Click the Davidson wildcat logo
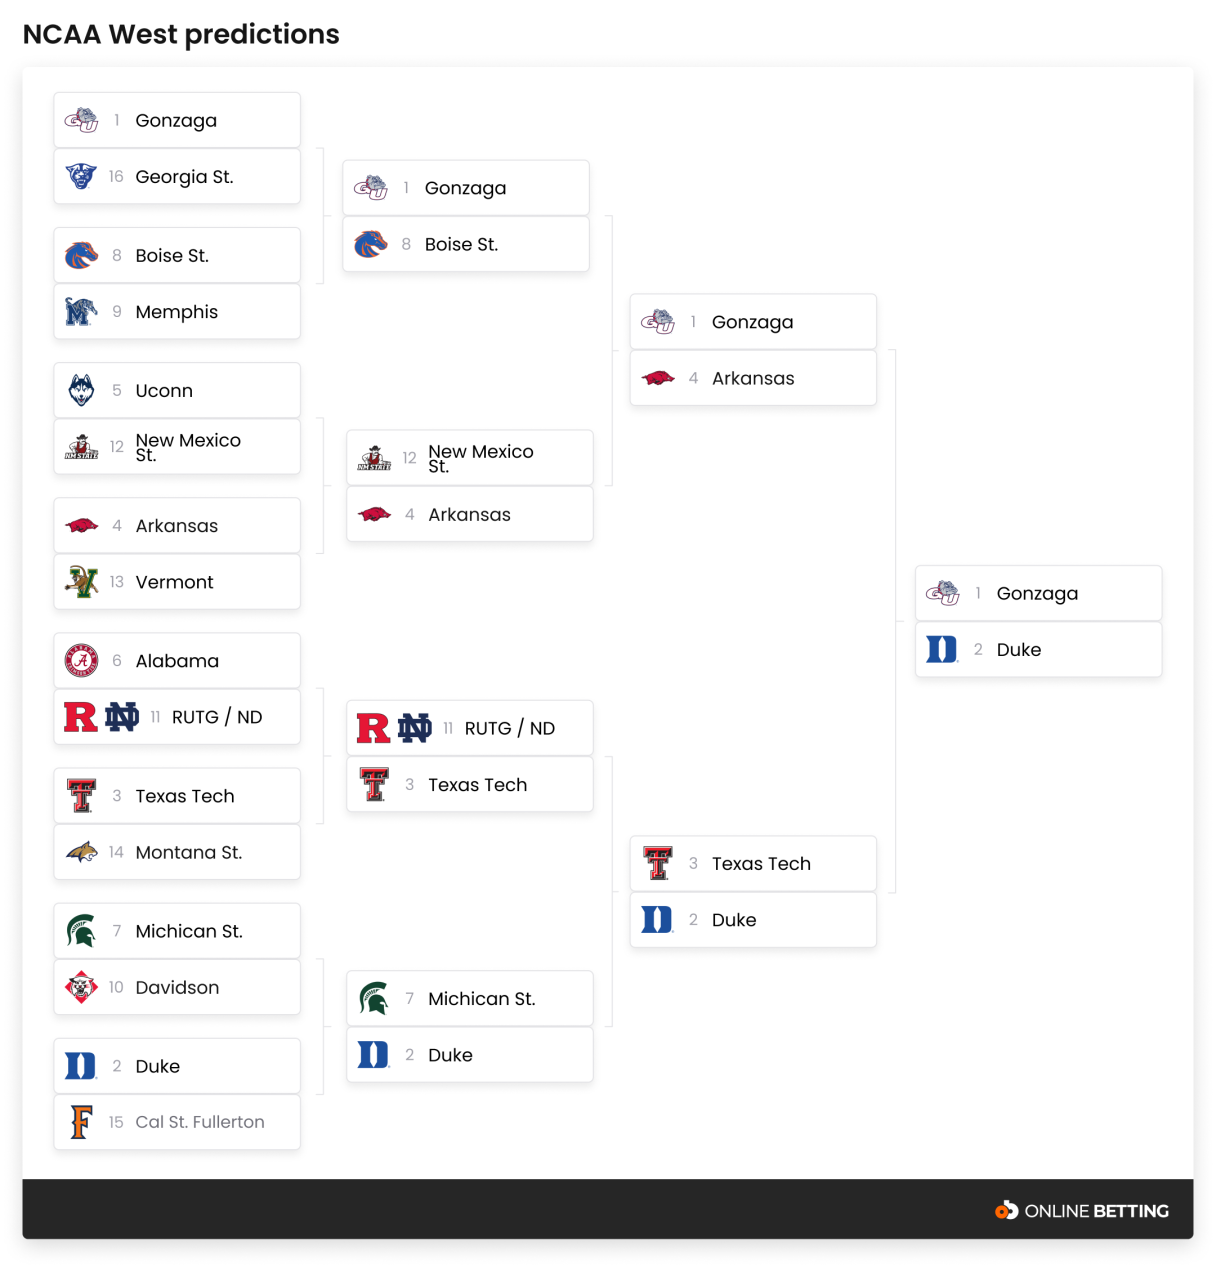The width and height of the screenshot is (1216, 1268). pos(81,987)
